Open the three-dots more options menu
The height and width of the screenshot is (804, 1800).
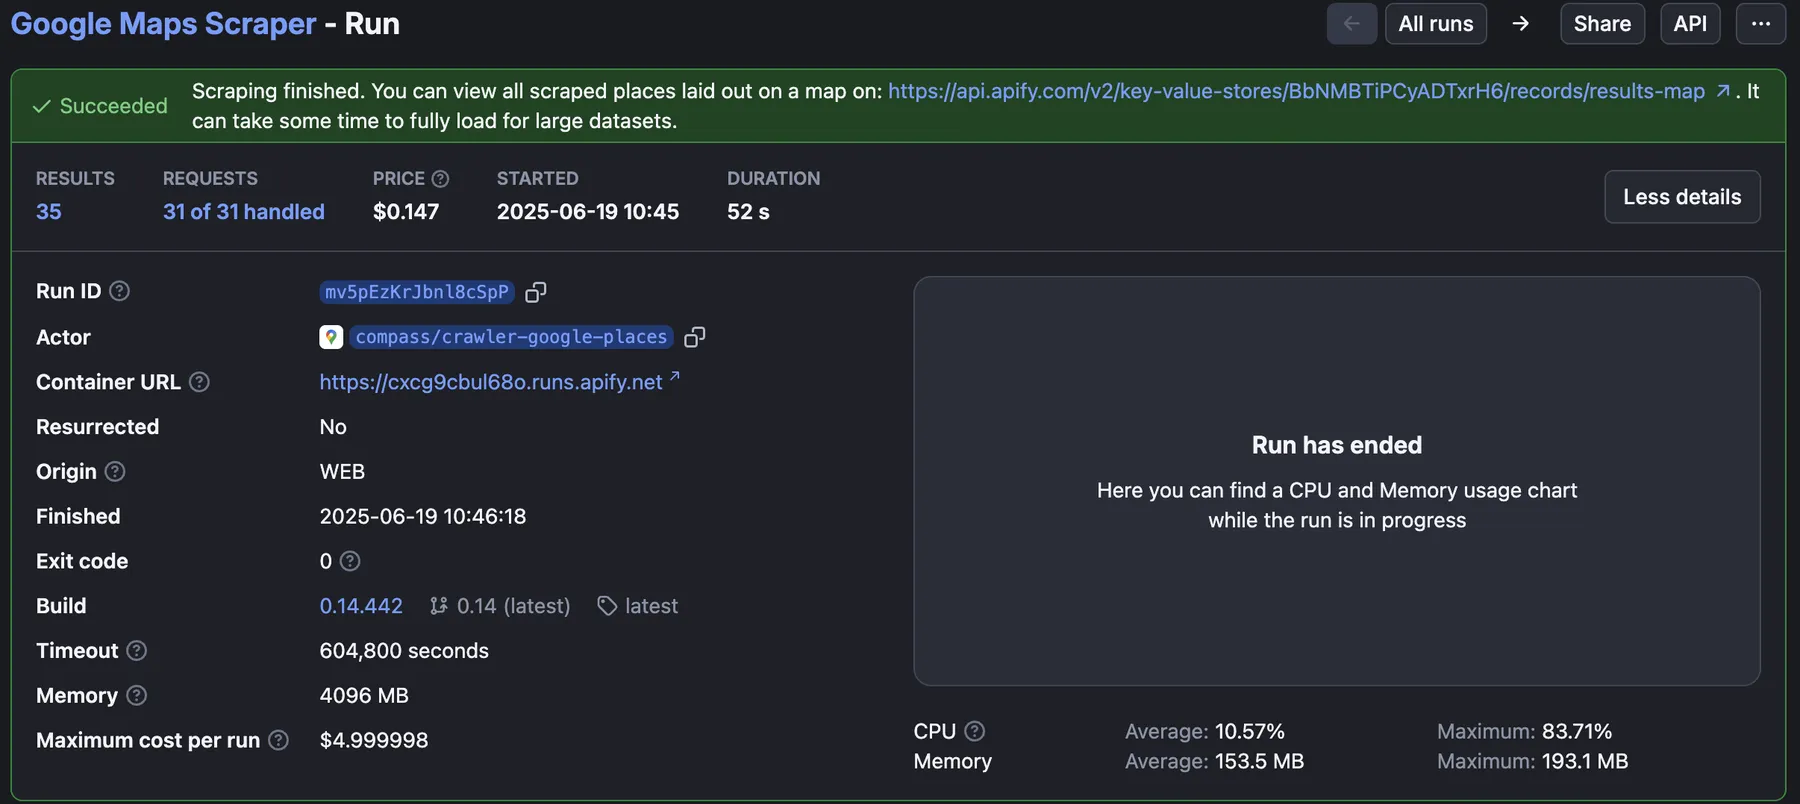tap(1760, 24)
